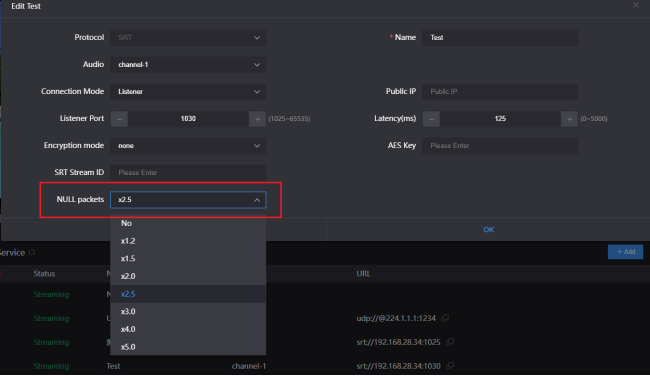Click the Status column header
Viewport: 650px width, 376px height.
coord(44,274)
